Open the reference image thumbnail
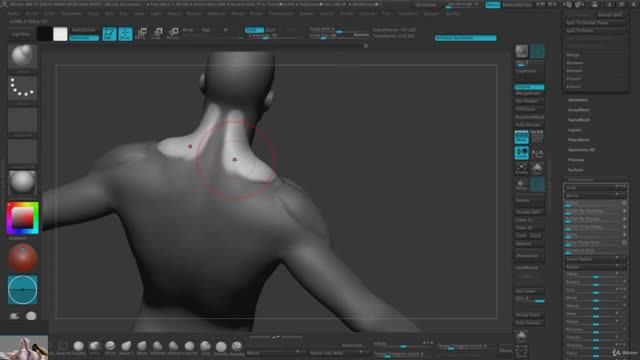This screenshot has height=360, width=640. (x=24, y=347)
